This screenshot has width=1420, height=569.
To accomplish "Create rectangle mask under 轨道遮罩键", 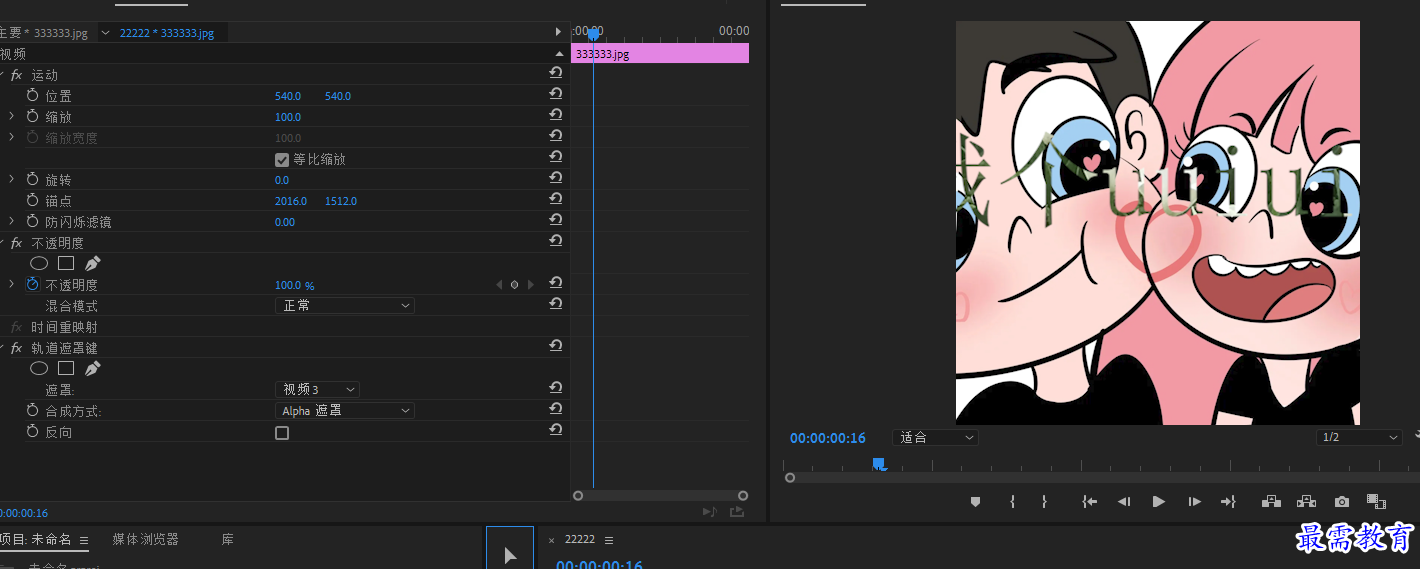I will pyautogui.click(x=66, y=368).
